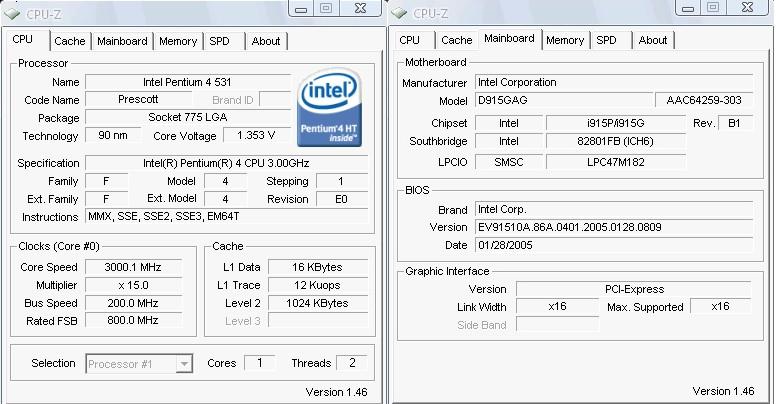Click the Intel Pentium 4 HT logo
The image size is (776, 404).
click(x=329, y=107)
